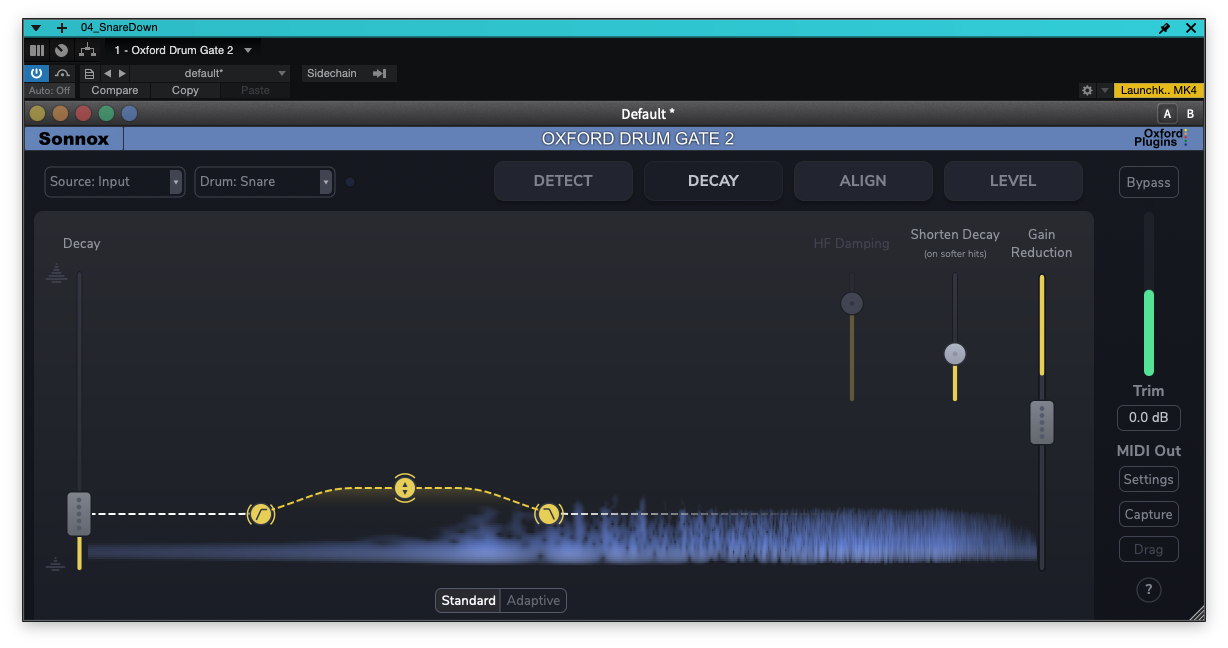Click the automation mode curve icon
This screenshot has width=1228, height=648.
63,73
